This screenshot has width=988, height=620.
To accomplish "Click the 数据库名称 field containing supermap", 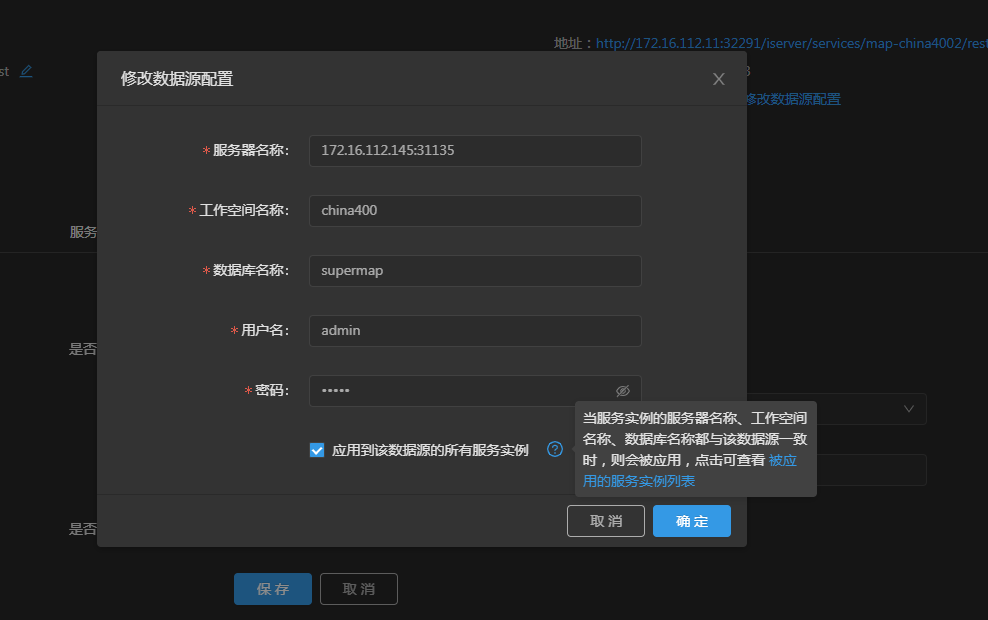I will click(475, 270).
